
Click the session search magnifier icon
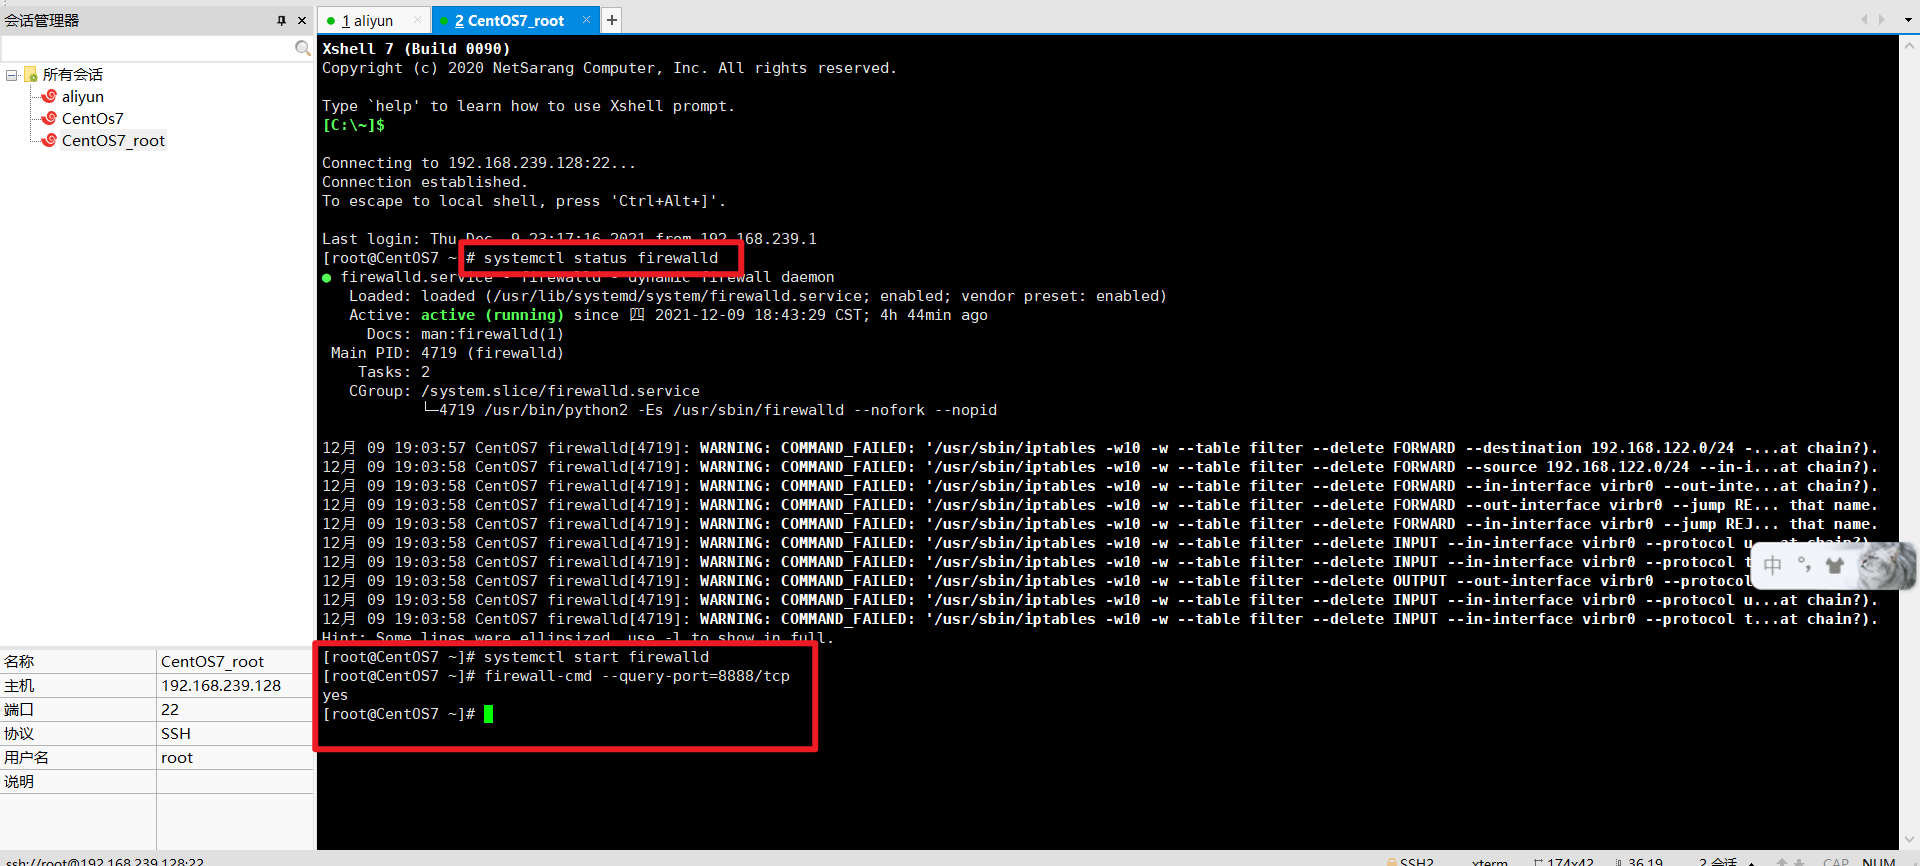click(x=303, y=48)
